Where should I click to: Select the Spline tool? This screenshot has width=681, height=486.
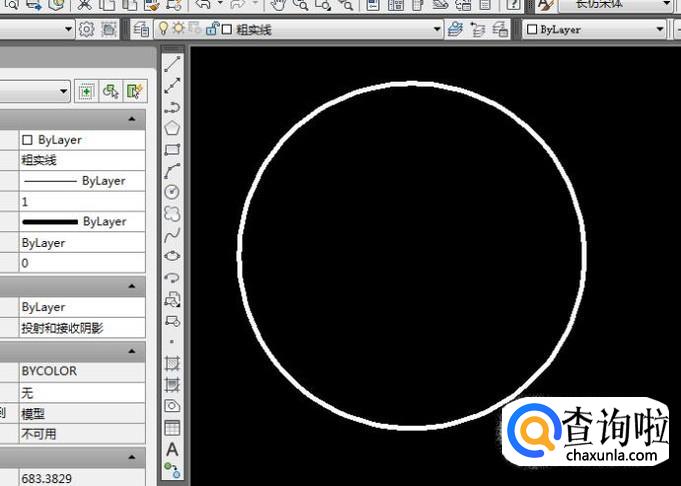pos(172,235)
